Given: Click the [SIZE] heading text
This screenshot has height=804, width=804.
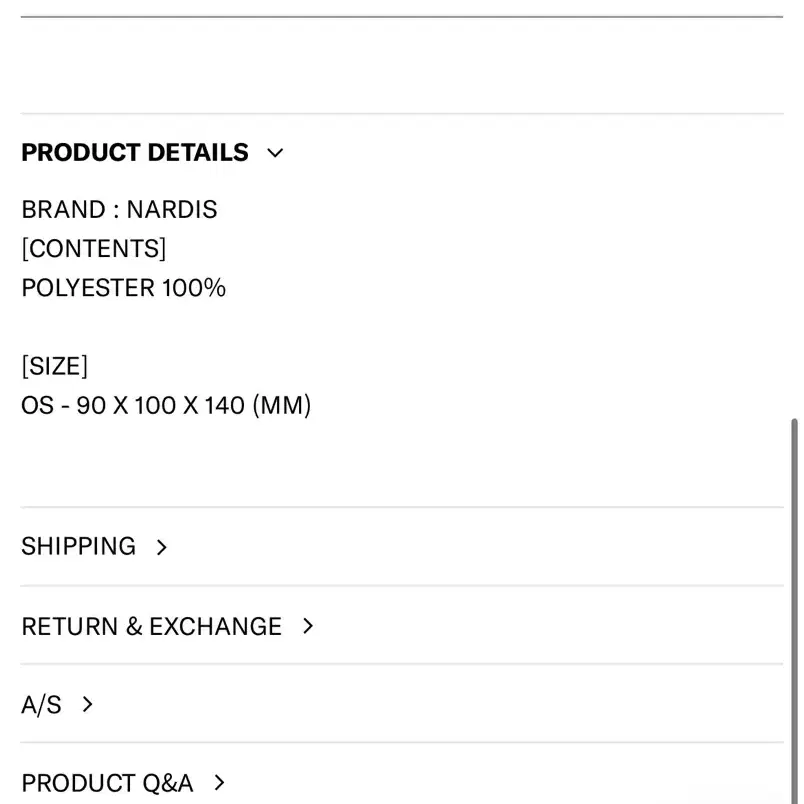Looking at the screenshot, I should pos(55,366).
